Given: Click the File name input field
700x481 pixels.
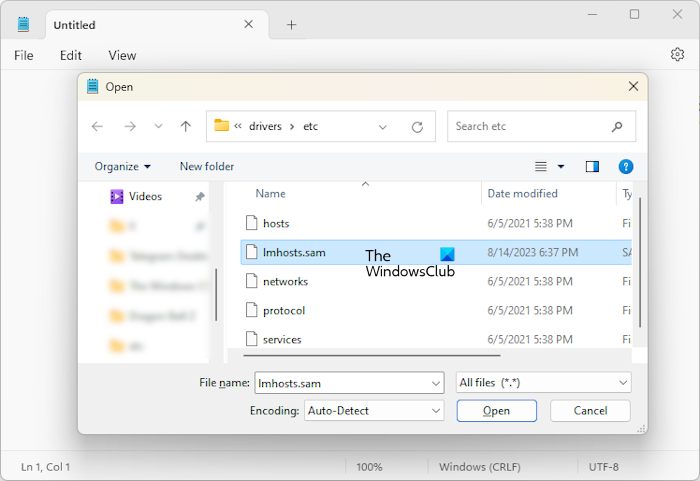Looking at the screenshot, I should click(x=340, y=382).
